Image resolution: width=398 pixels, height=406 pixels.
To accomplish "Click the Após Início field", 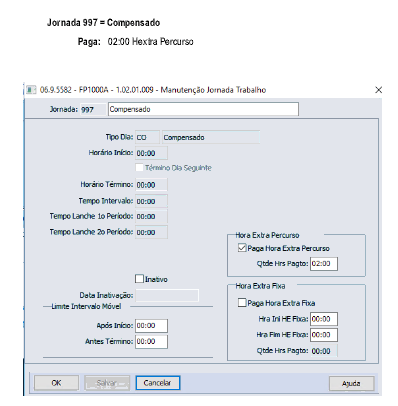I will tap(151, 326).
